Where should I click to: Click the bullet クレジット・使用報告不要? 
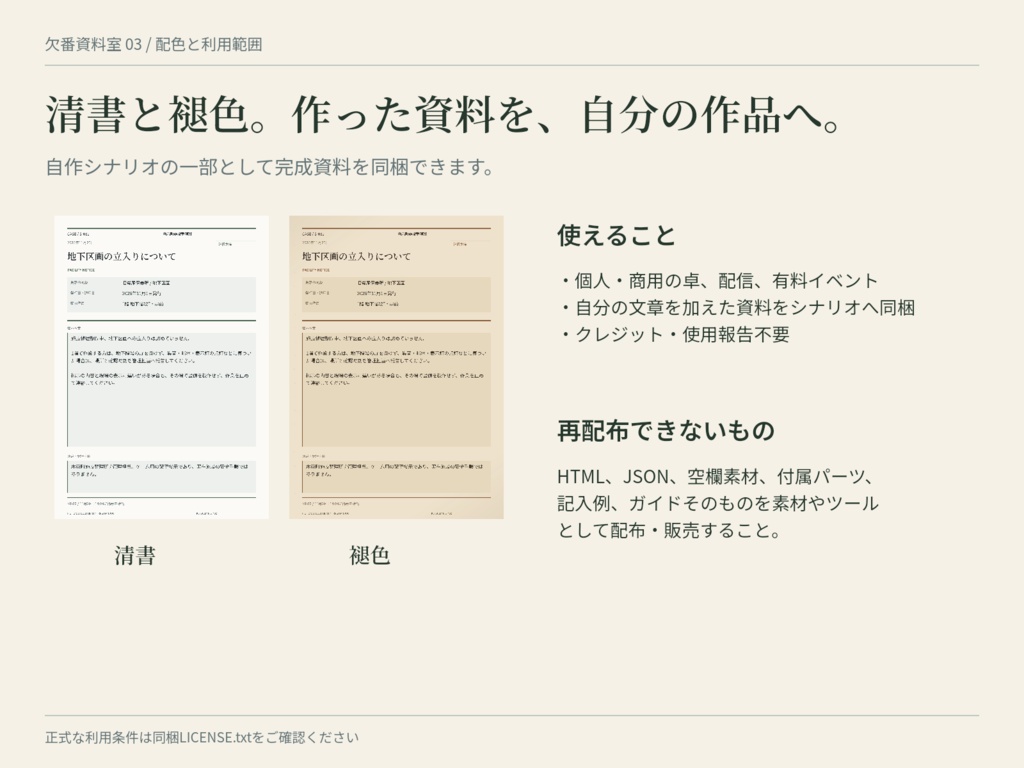click(674, 334)
